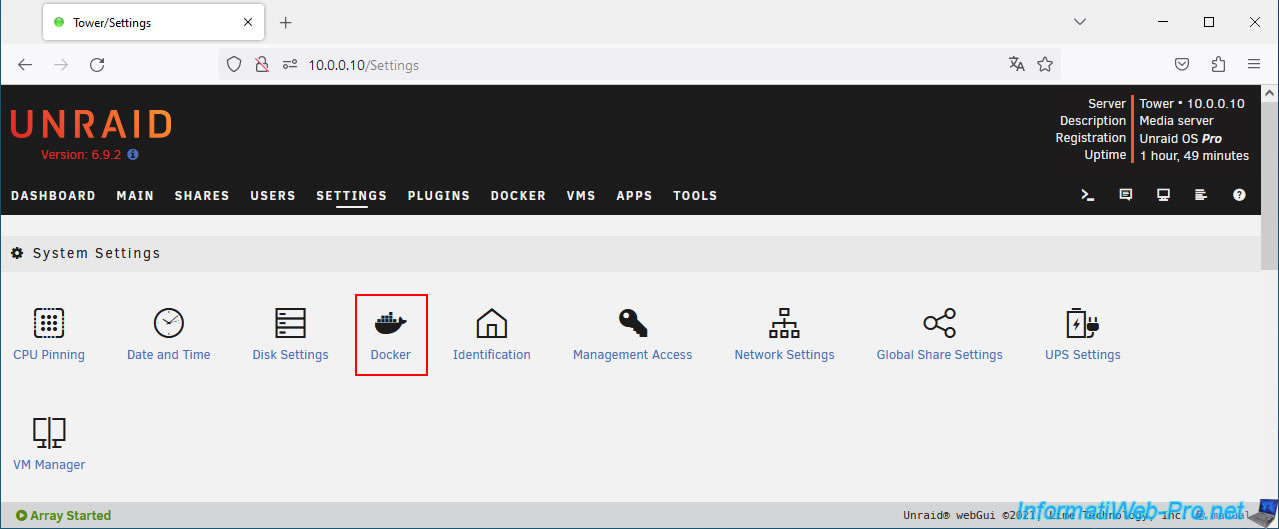Go to the PLUGINS menu
The height and width of the screenshot is (529, 1279).
coord(439,196)
